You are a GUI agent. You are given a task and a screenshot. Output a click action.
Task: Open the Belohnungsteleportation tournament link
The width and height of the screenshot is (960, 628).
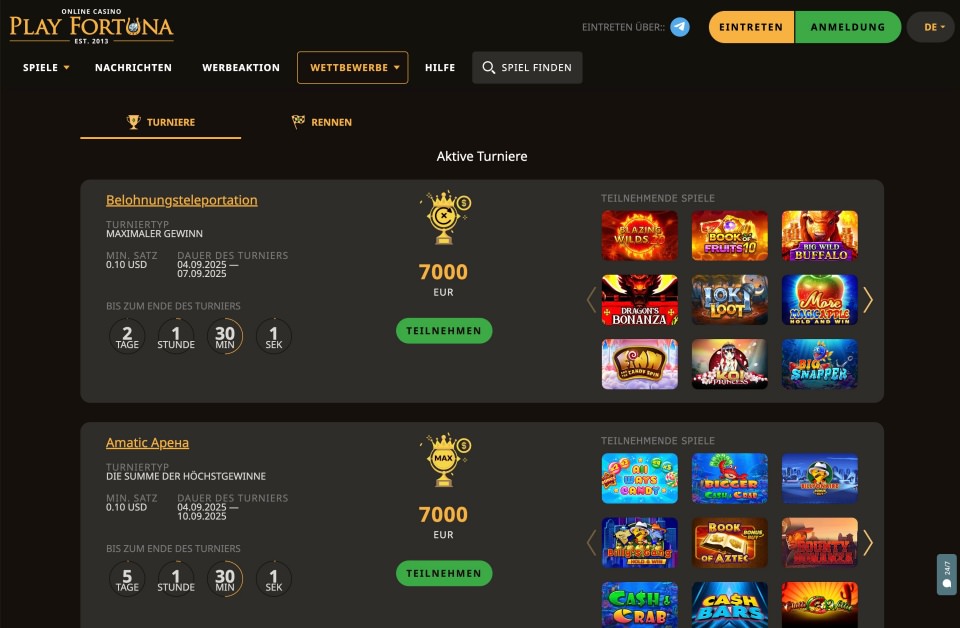(182, 200)
